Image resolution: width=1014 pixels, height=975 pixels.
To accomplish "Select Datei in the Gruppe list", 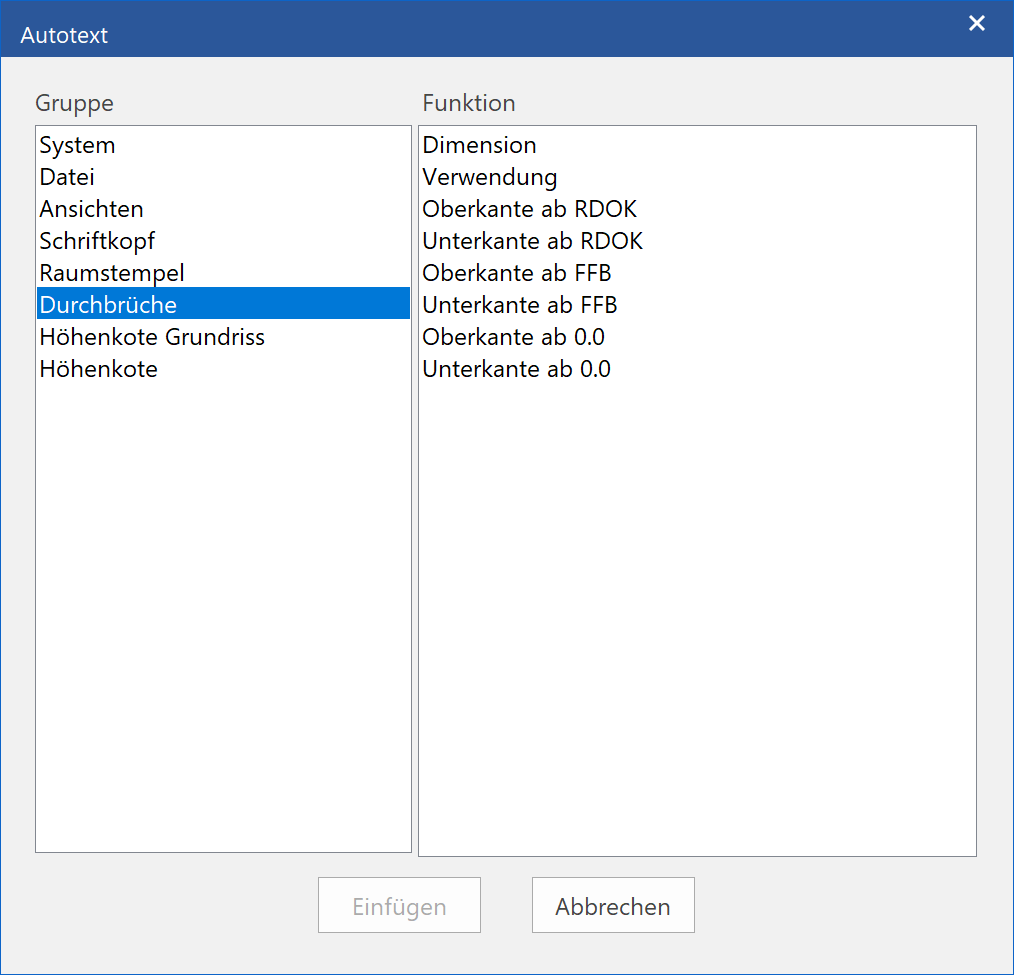I will click(x=223, y=177).
